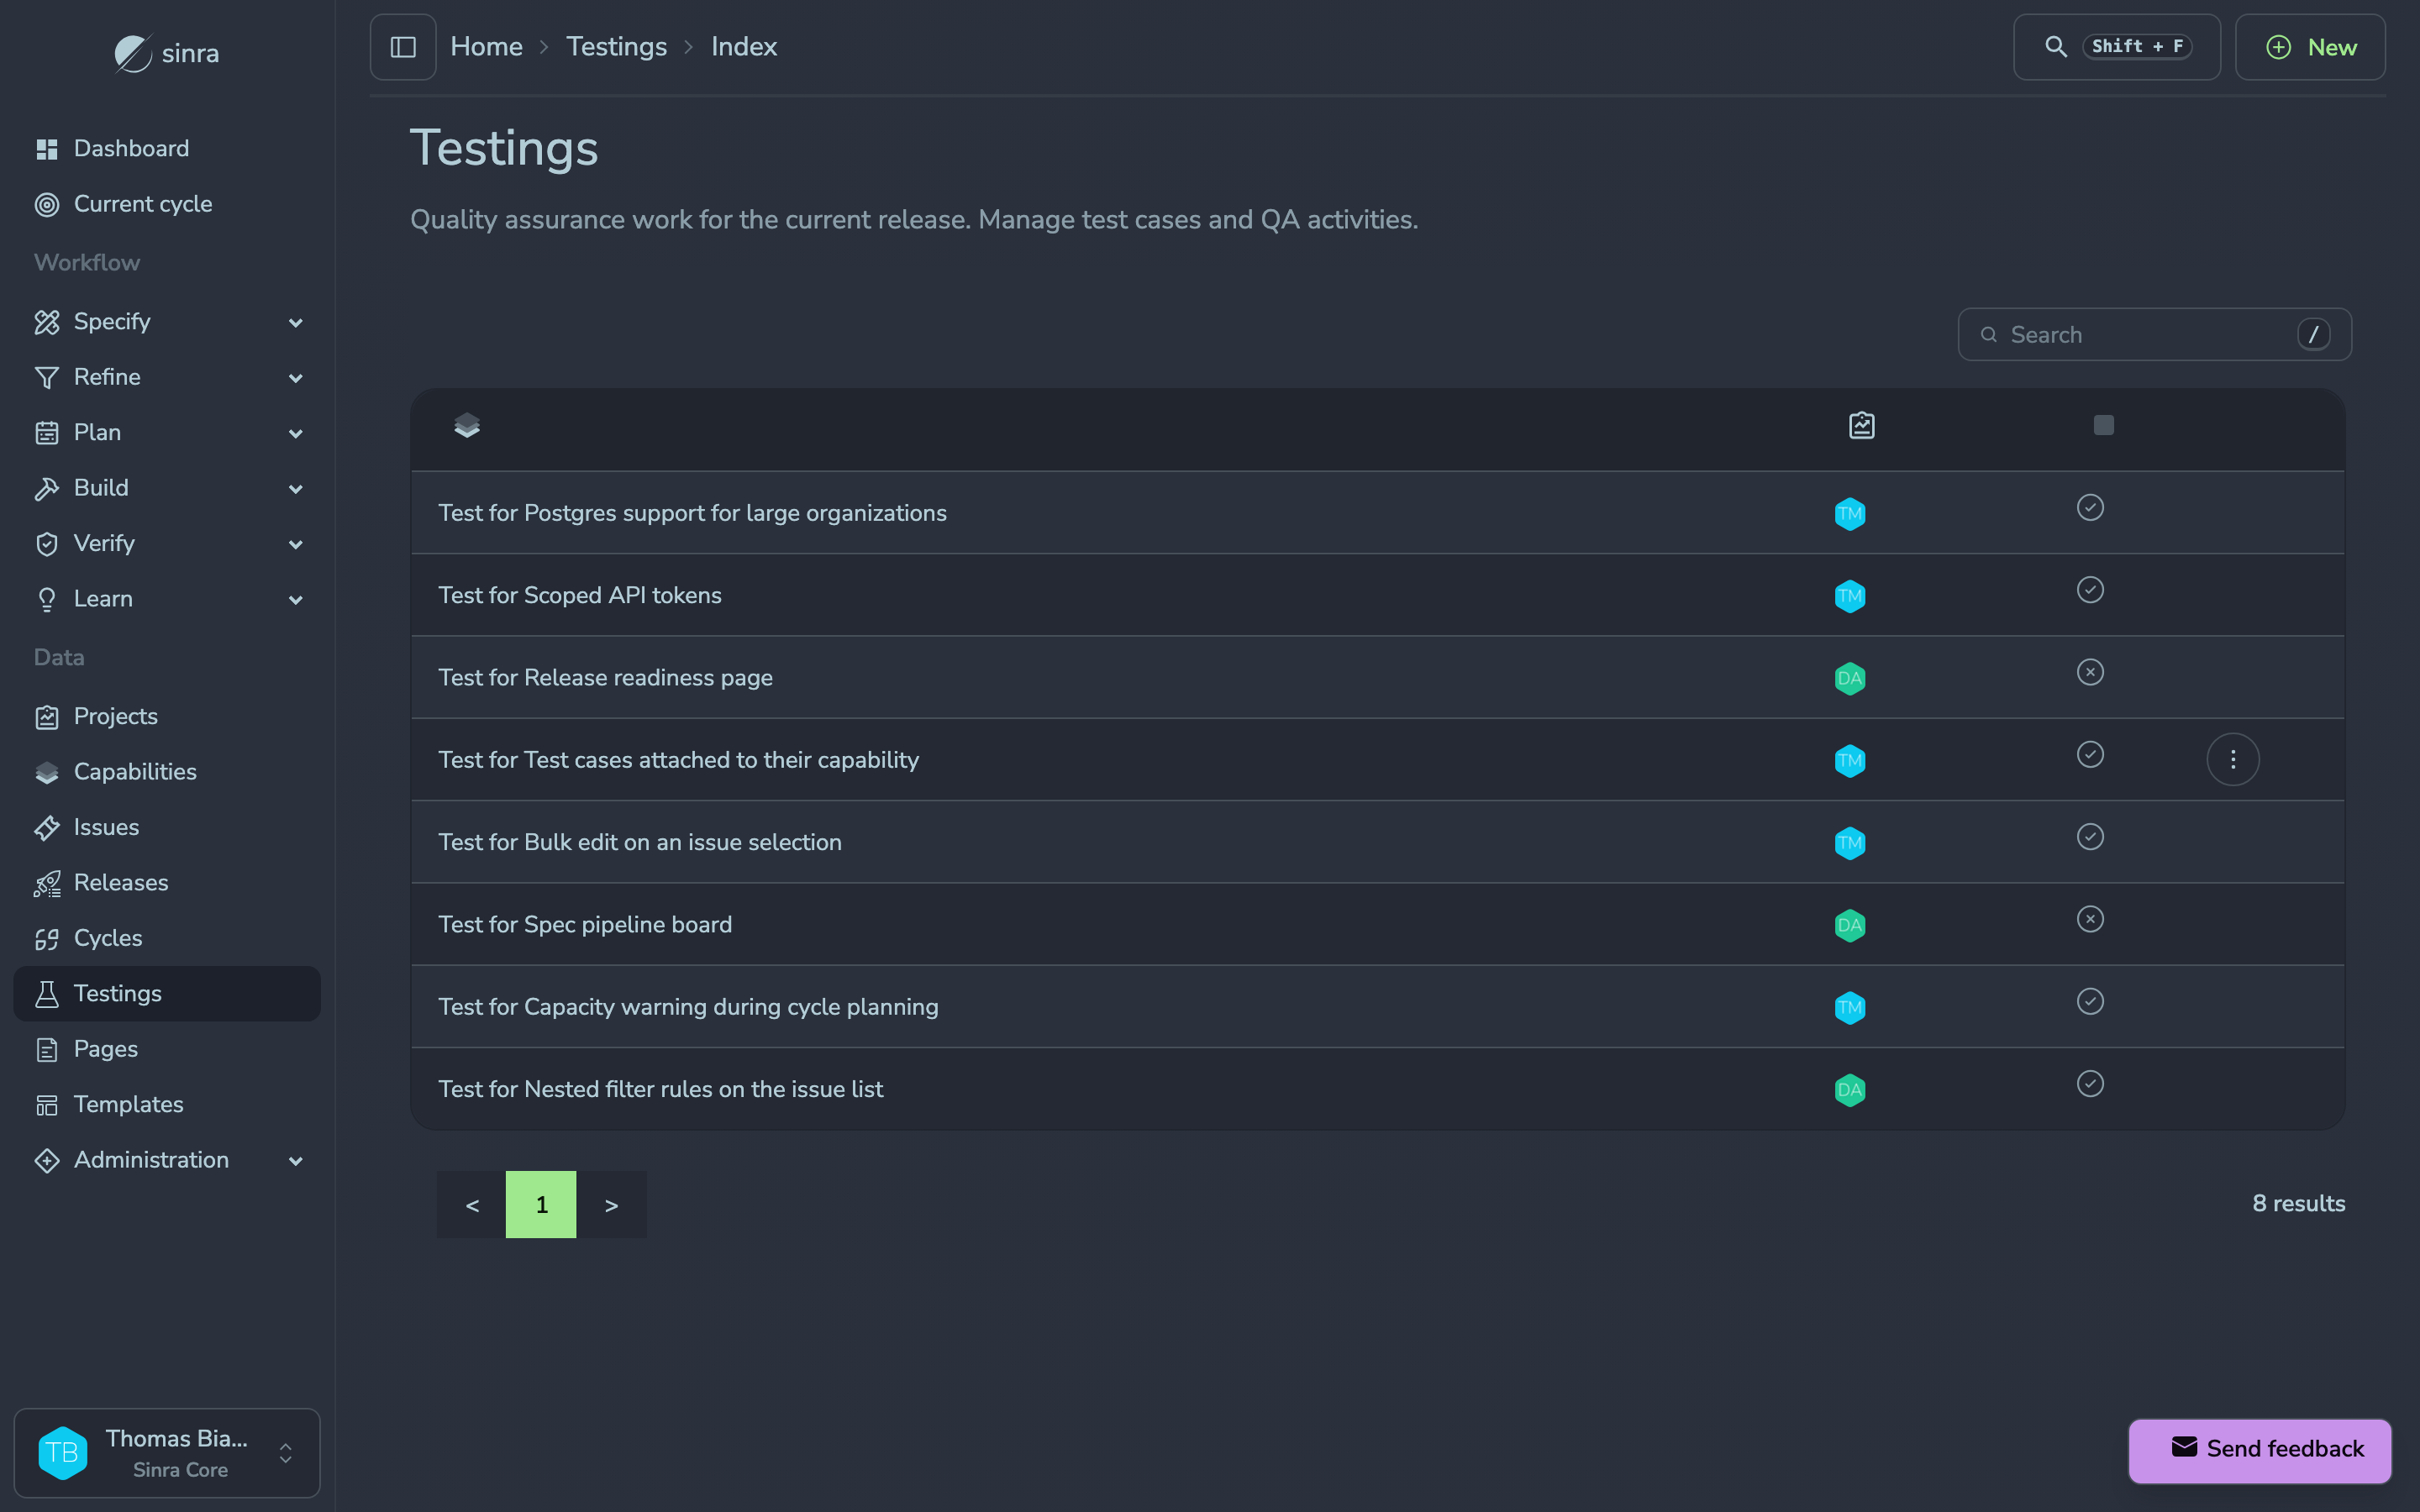
Task: Go to Current cycle
Action: (167, 204)
